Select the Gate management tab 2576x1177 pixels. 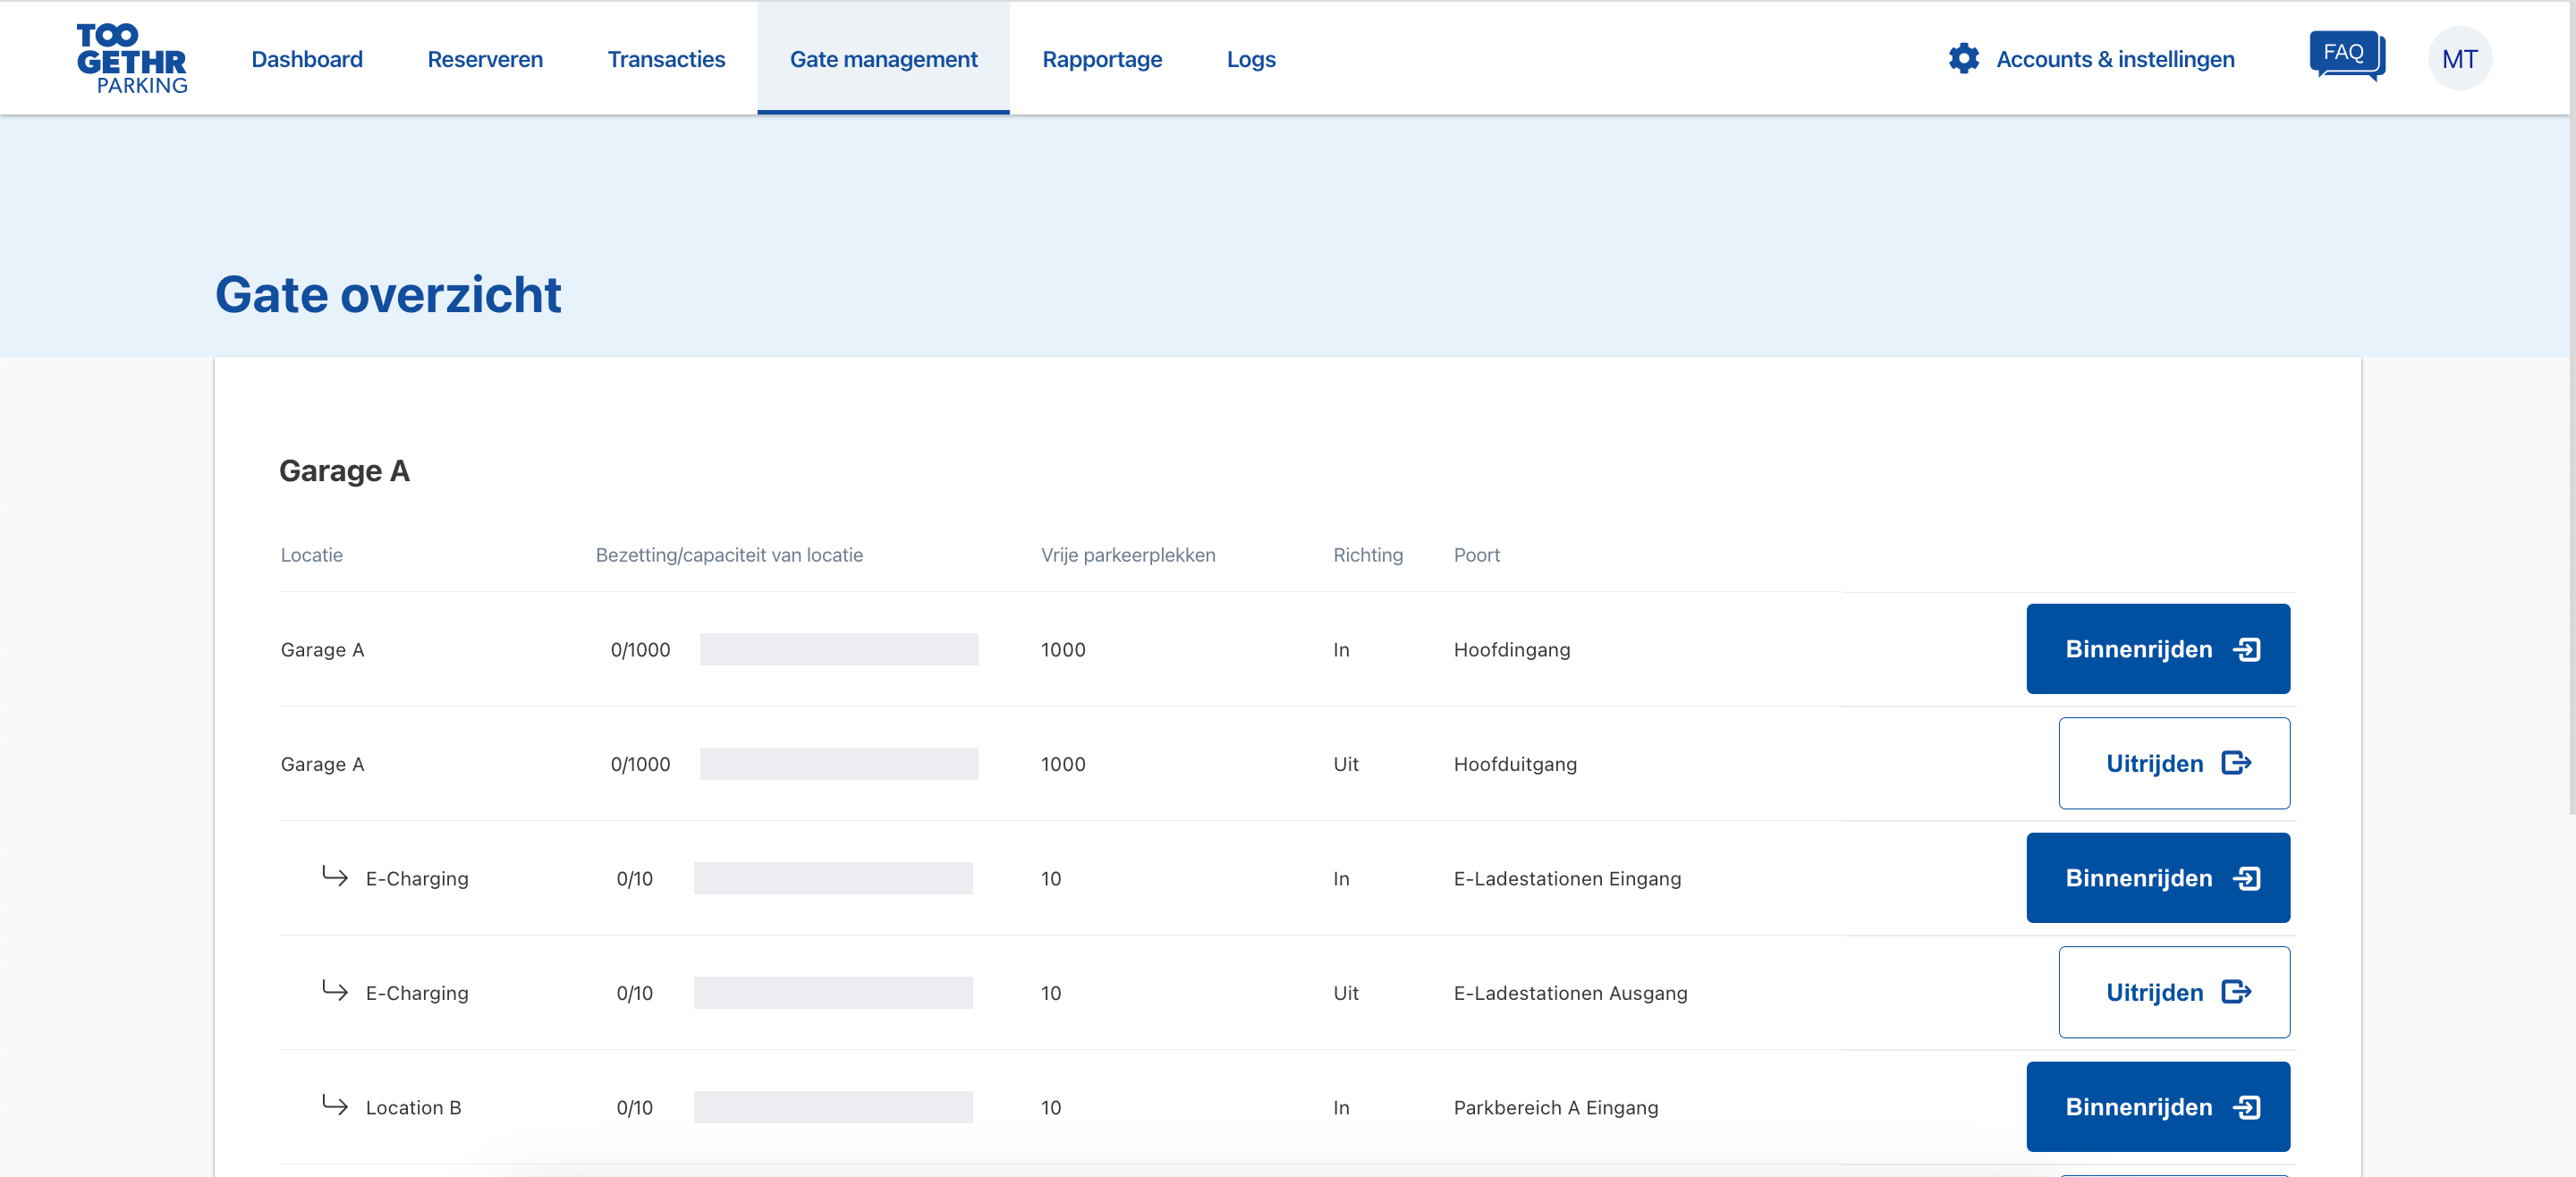click(x=883, y=59)
